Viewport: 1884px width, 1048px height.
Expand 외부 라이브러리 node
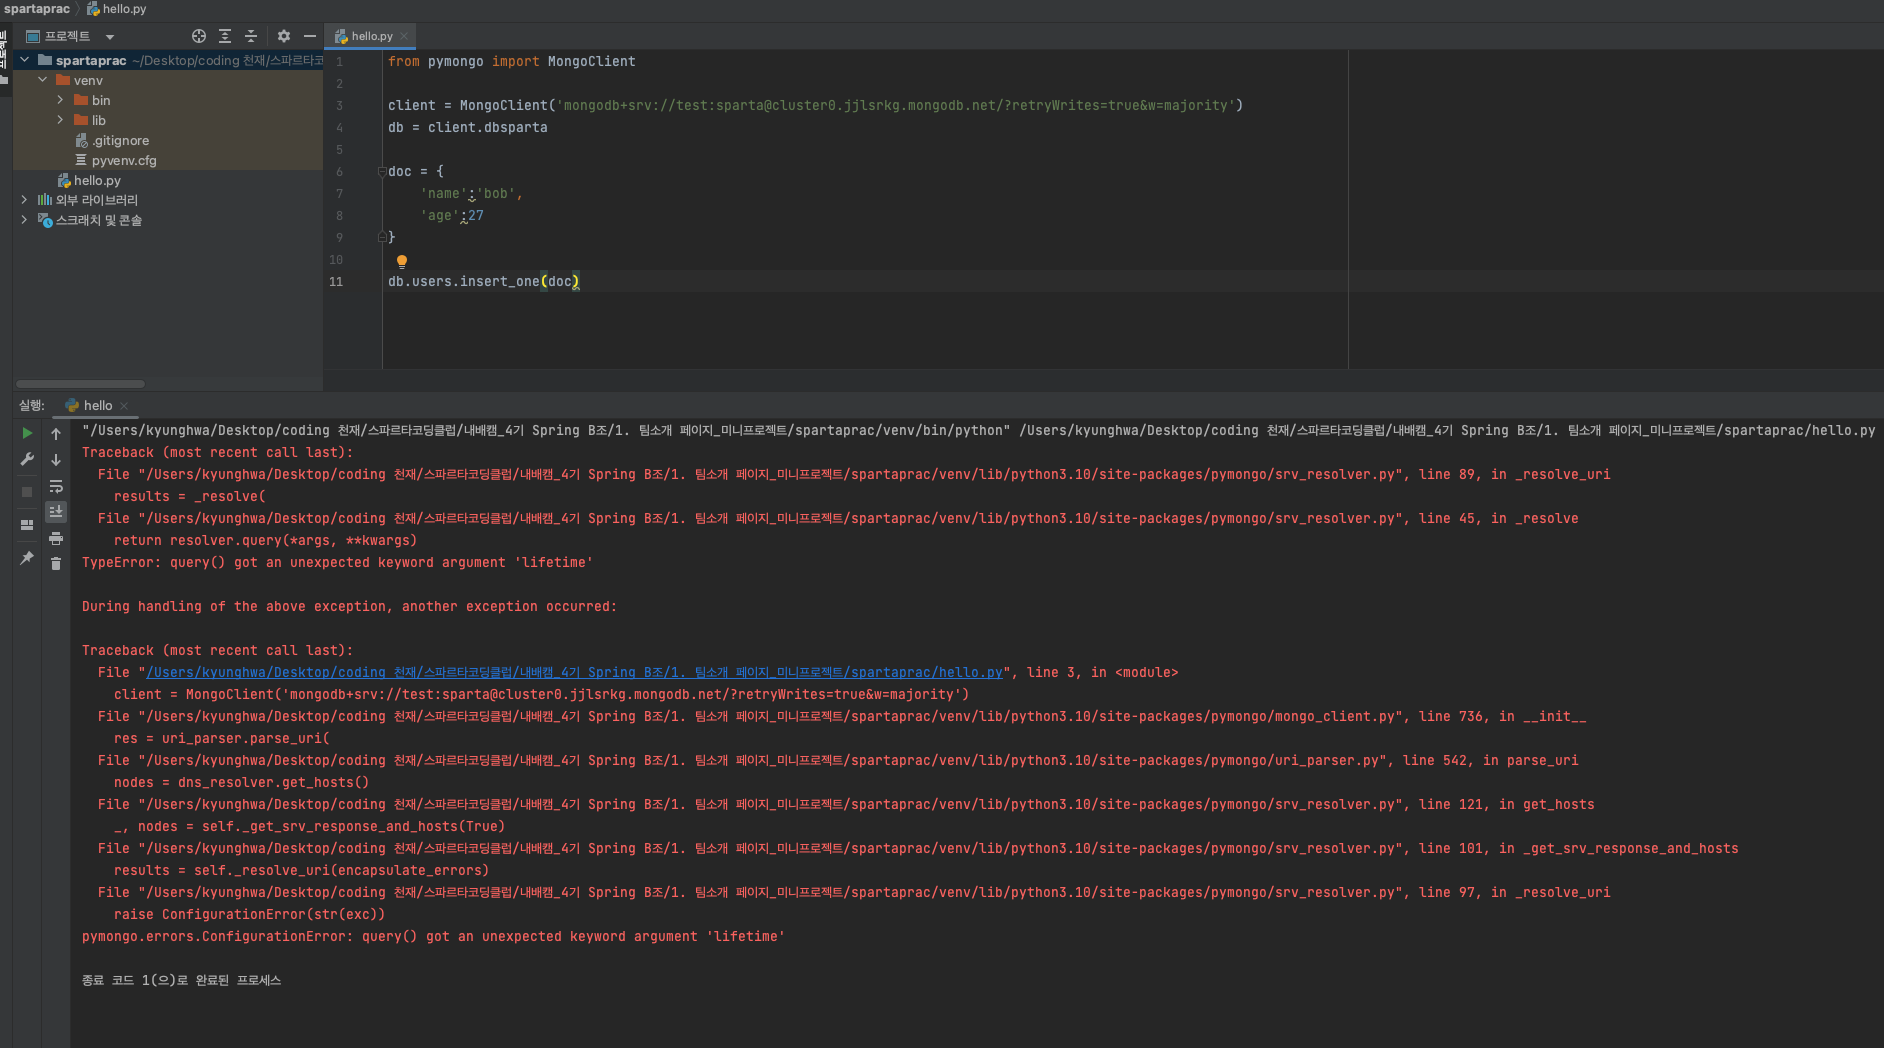coord(25,200)
